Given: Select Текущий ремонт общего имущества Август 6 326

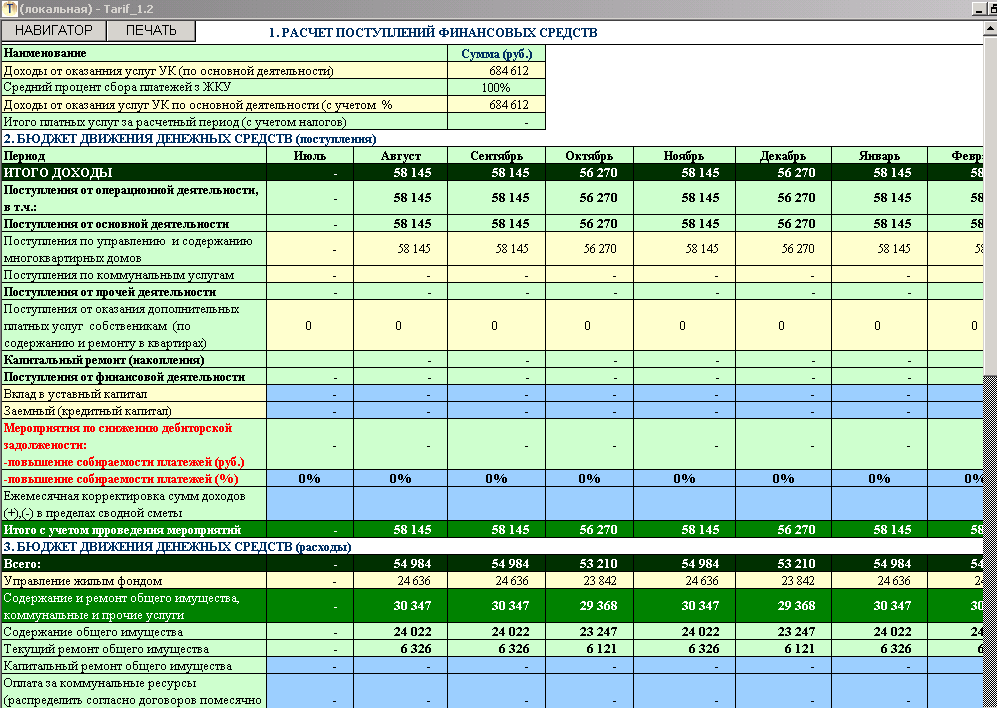Looking at the screenshot, I should (x=401, y=649).
